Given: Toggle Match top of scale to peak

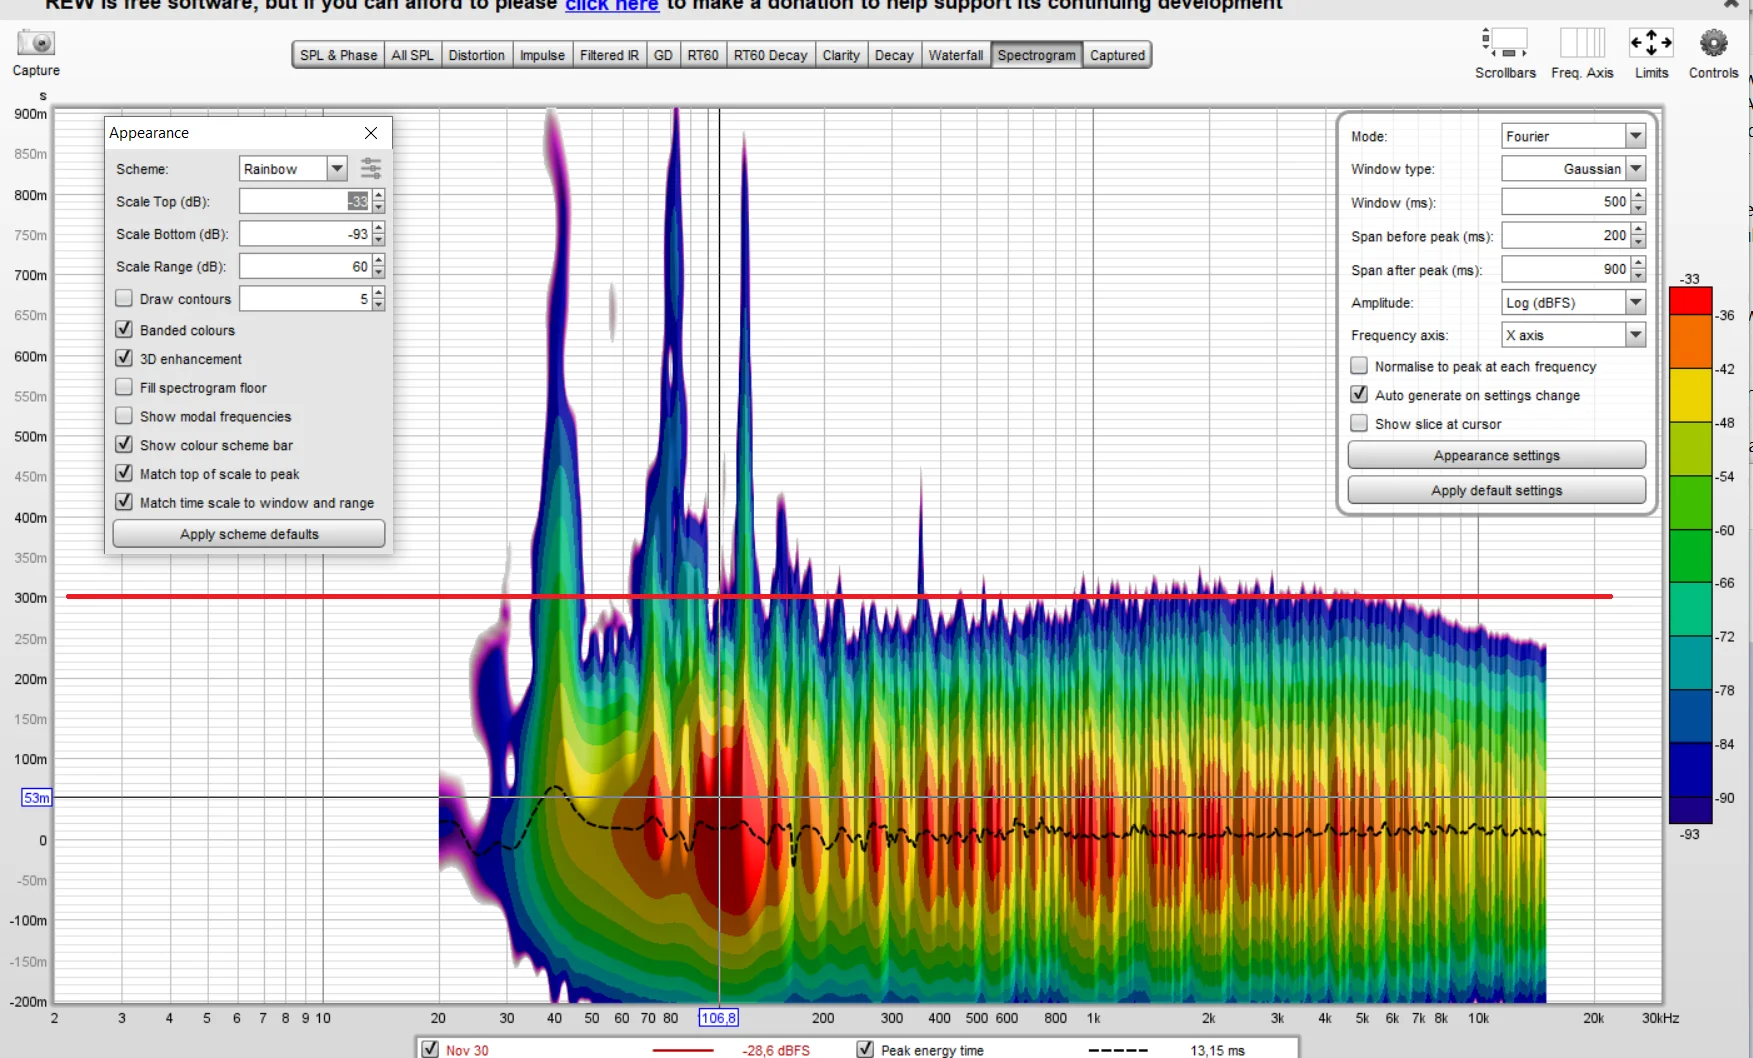Looking at the screenshot, I should point(124,473).
